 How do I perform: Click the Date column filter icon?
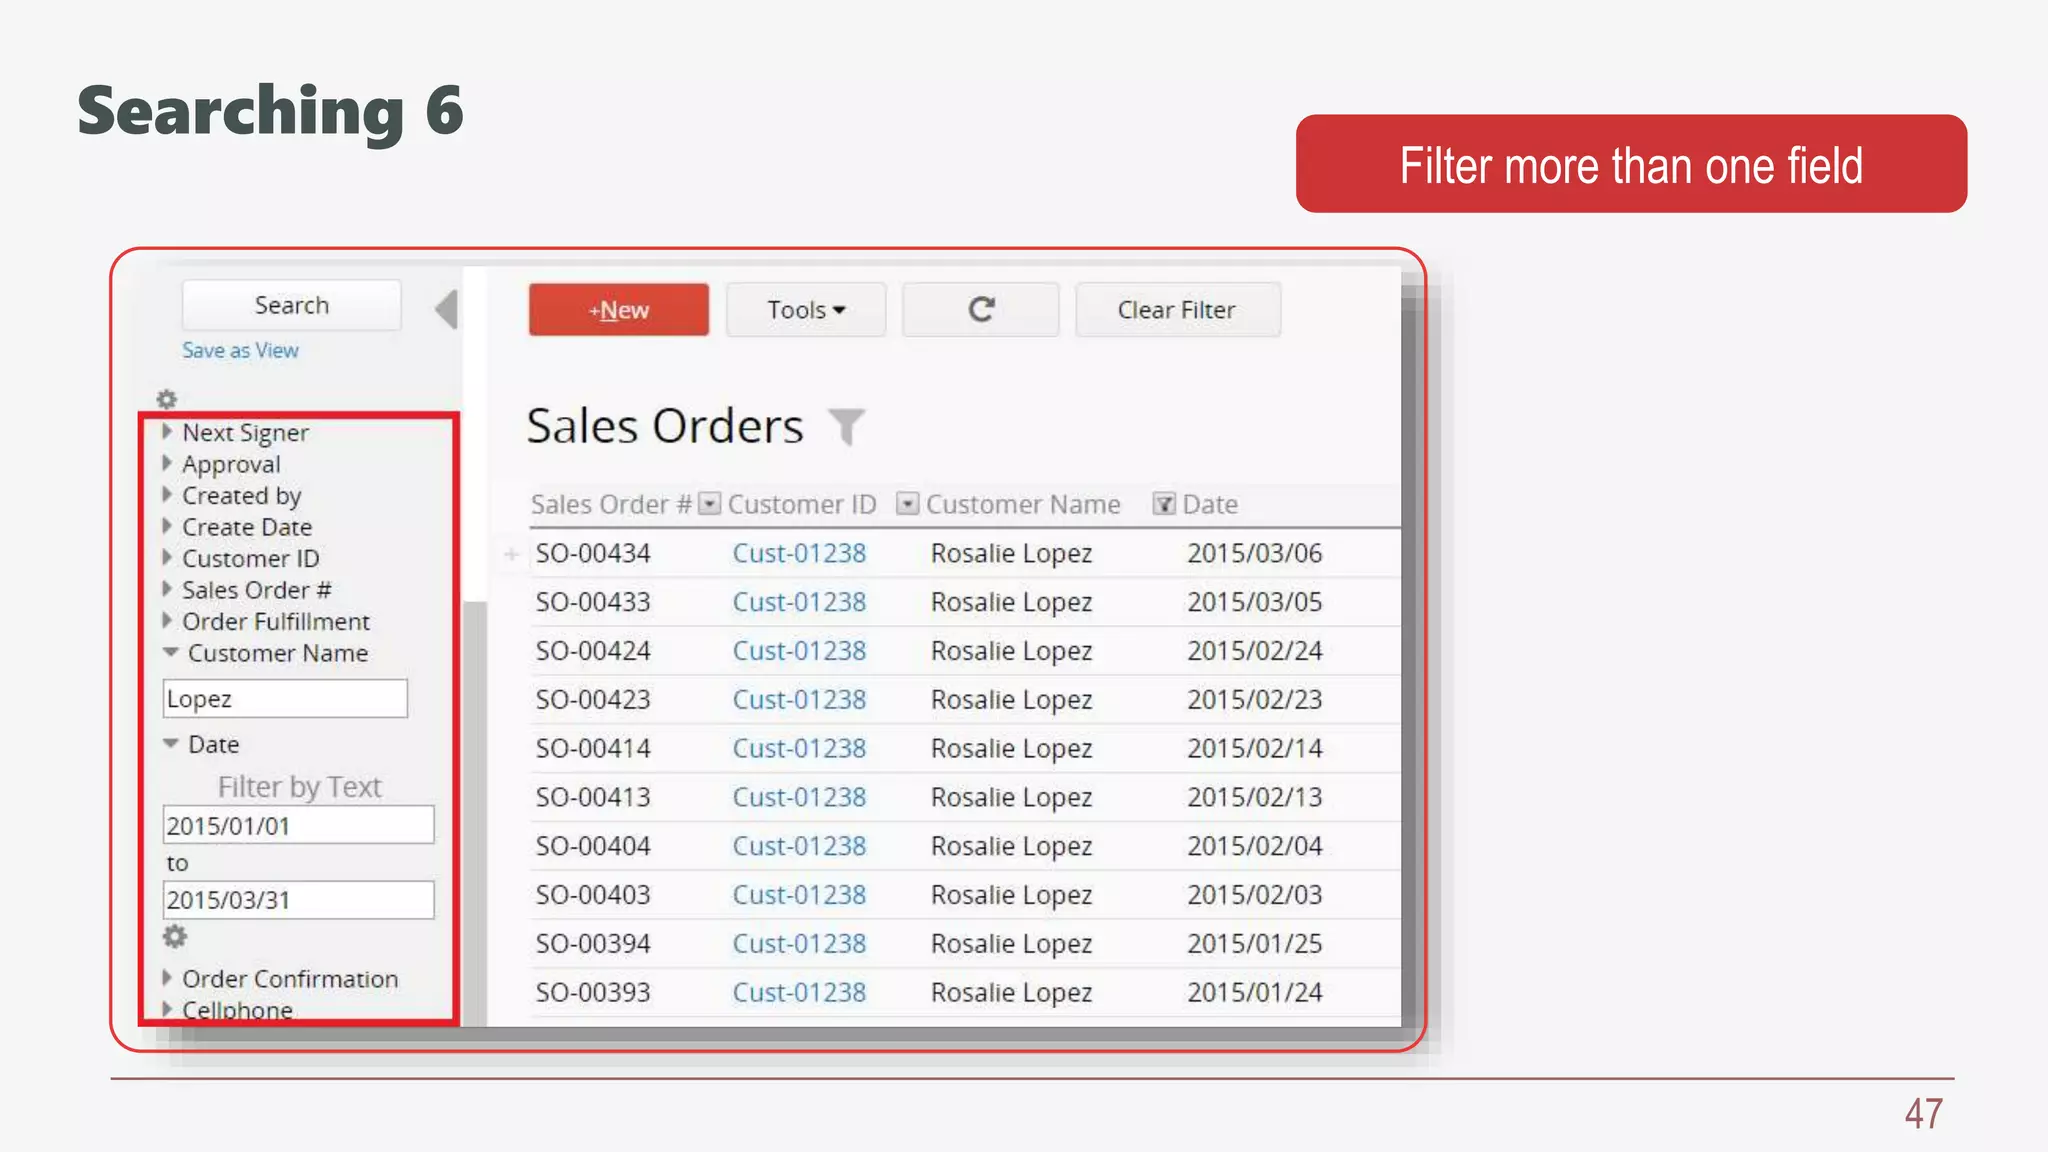point(1164,504)
